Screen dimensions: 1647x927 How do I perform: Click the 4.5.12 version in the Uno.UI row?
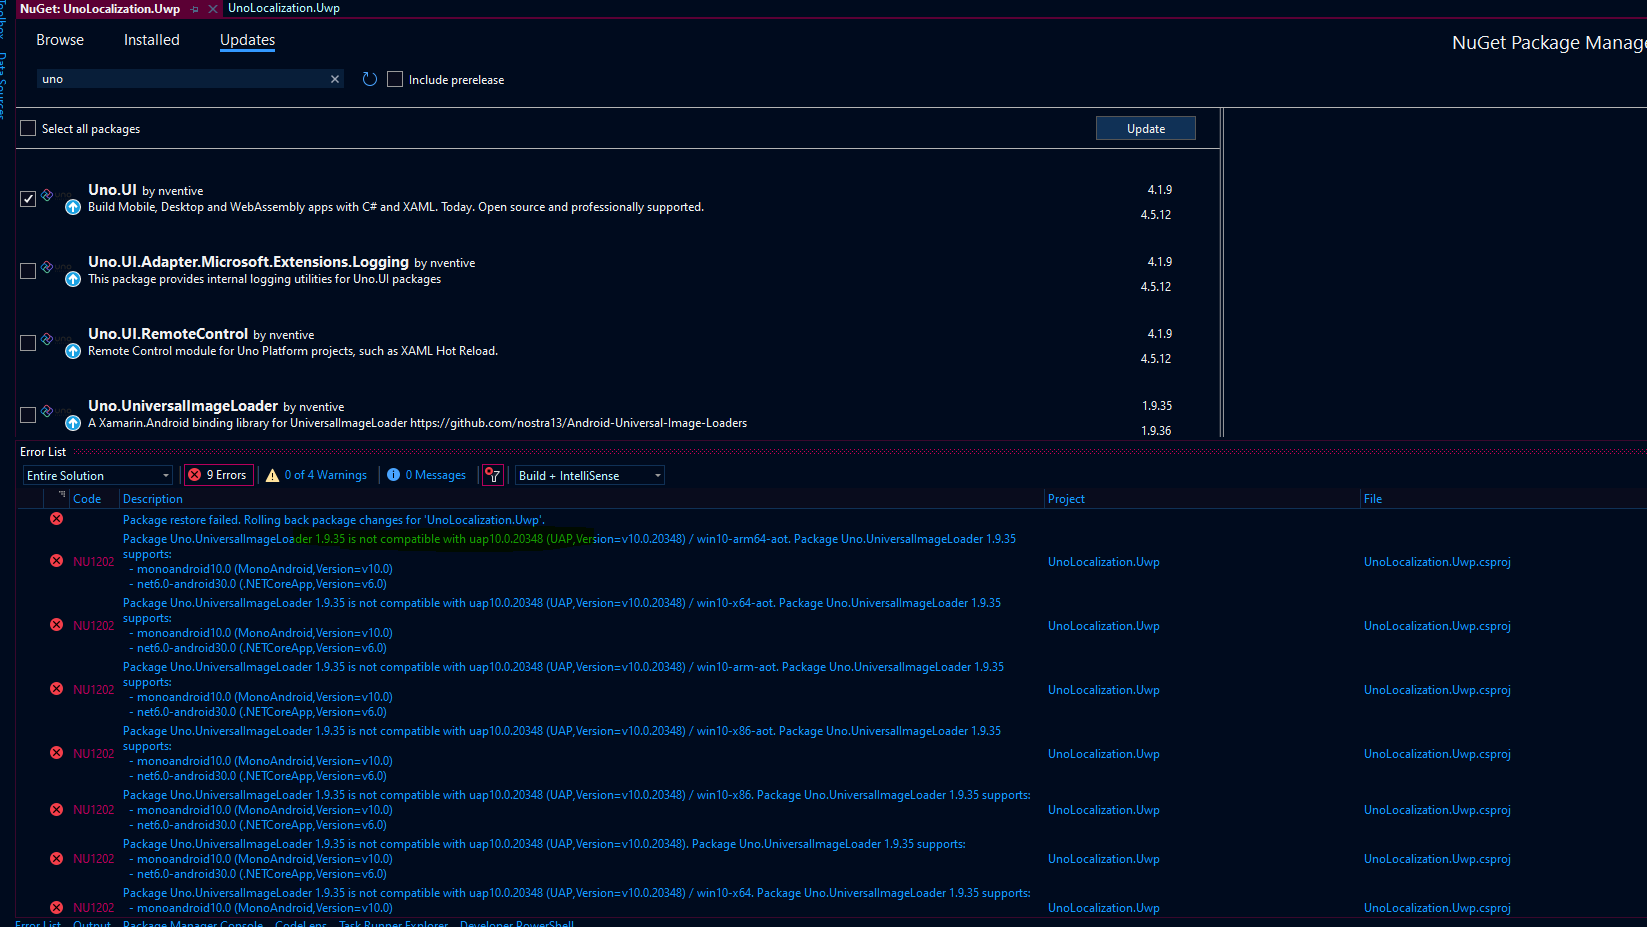pos(1156,215)
